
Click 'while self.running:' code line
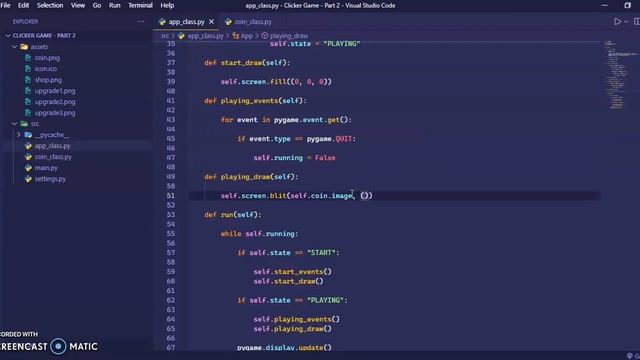click(x=260, y=233)
